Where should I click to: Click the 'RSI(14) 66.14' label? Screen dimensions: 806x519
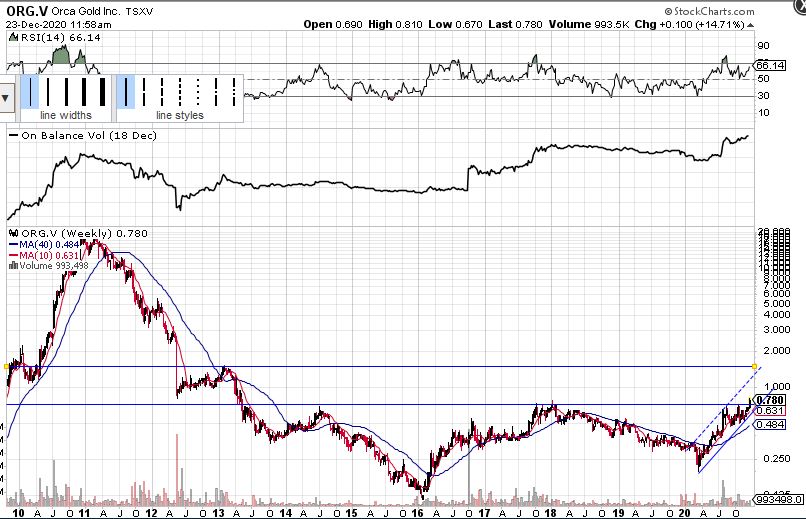coord(61,38)
